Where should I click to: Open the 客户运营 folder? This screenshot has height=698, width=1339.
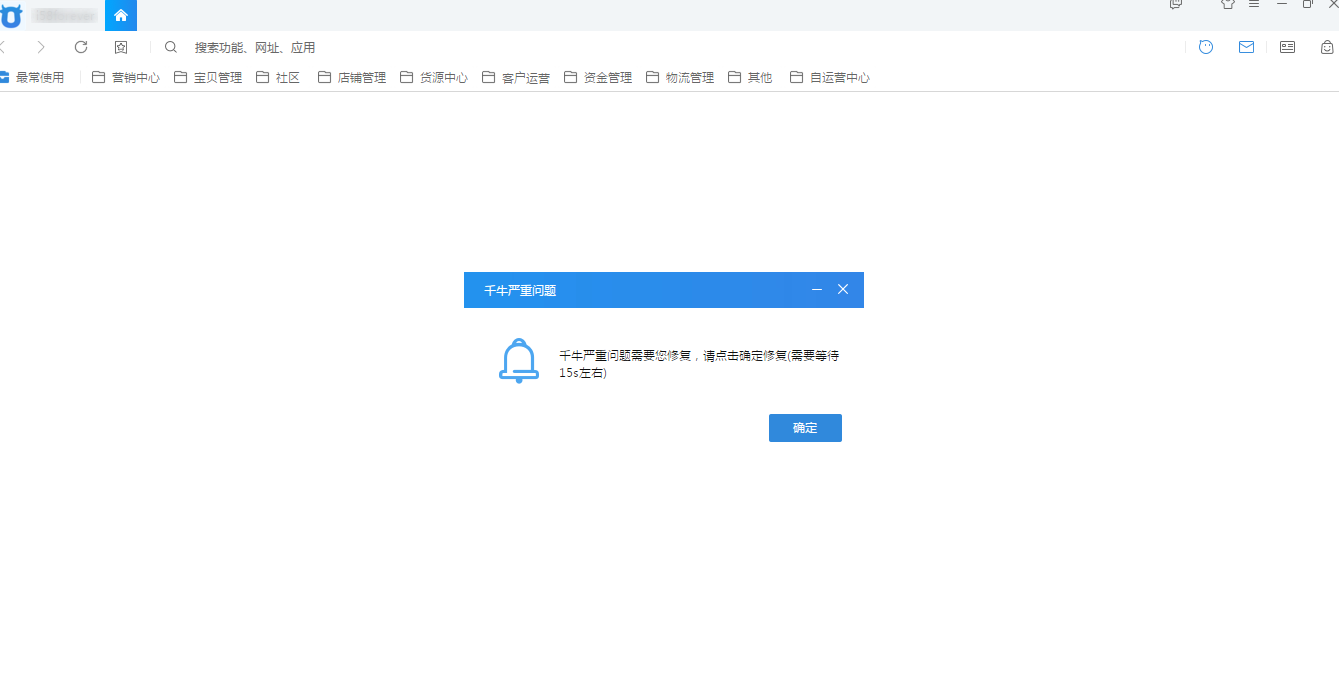[516, 77]
